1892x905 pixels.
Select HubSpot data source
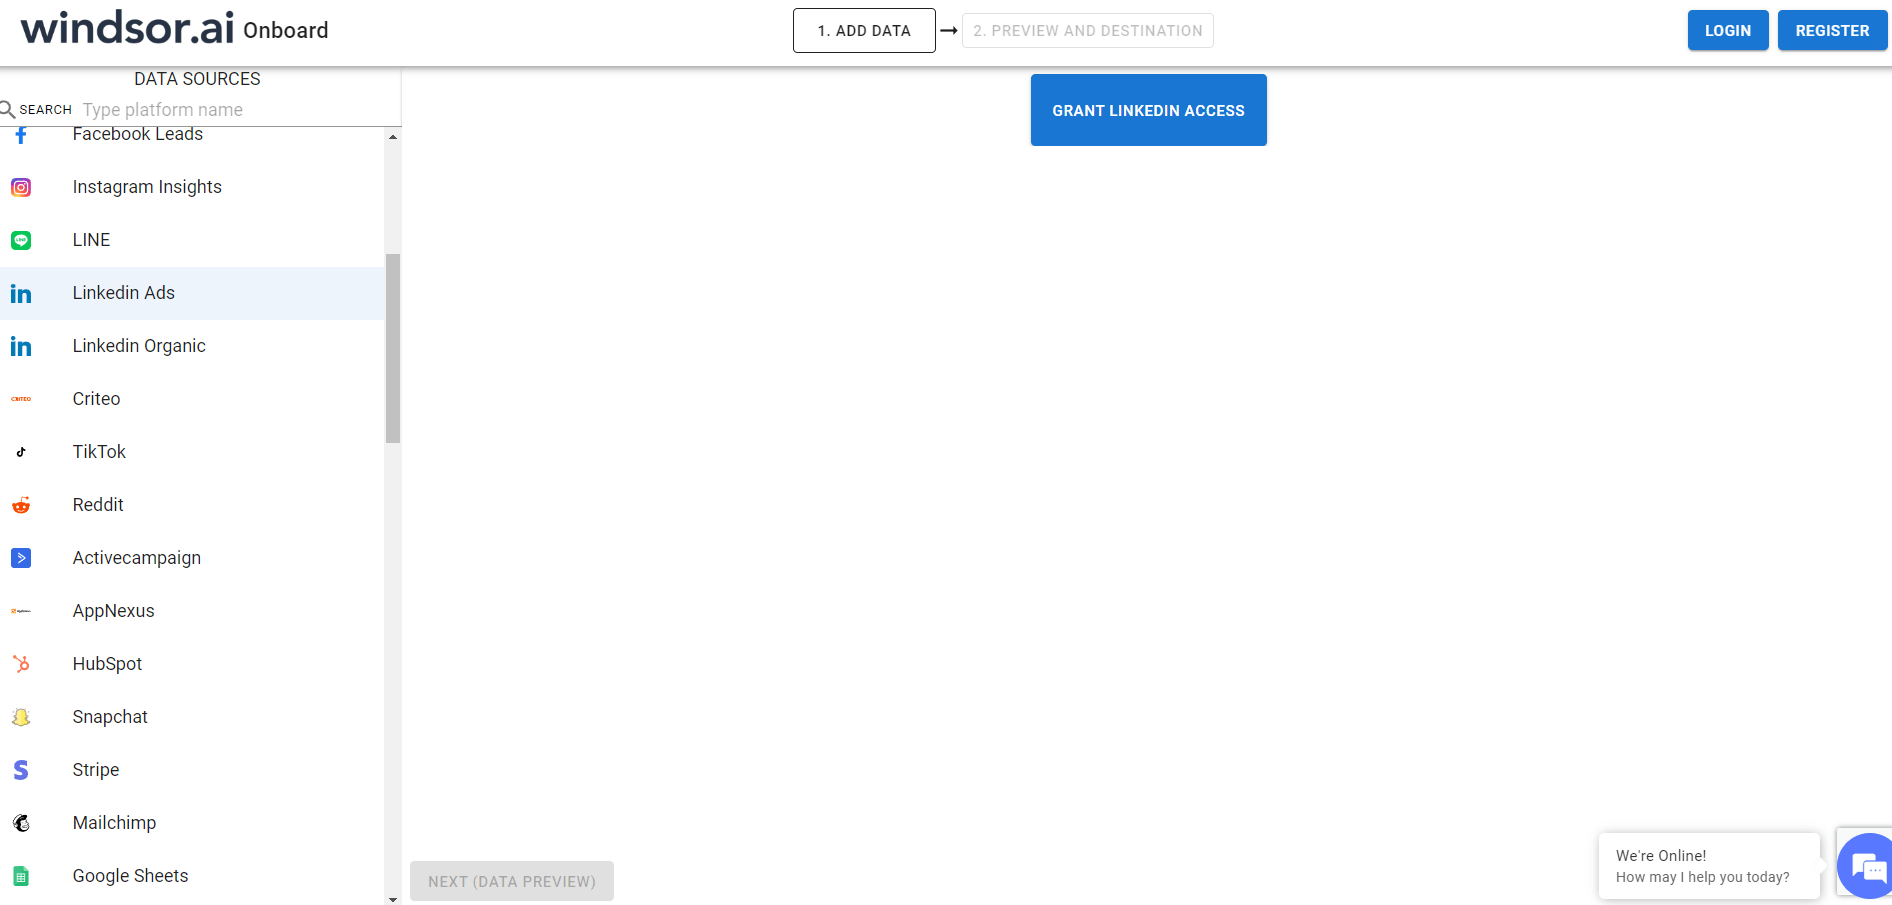point(192,664)
